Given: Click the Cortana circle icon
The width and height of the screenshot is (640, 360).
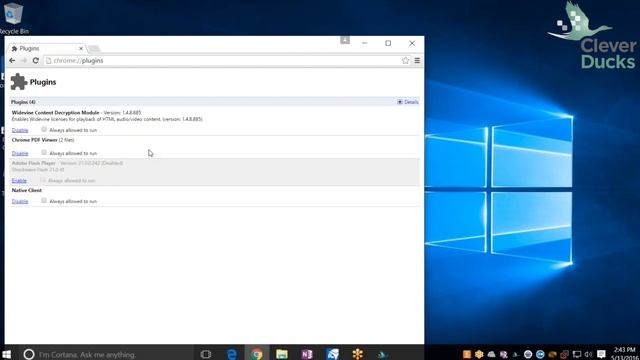Looking at the screenshot, I should coord(29,354).
